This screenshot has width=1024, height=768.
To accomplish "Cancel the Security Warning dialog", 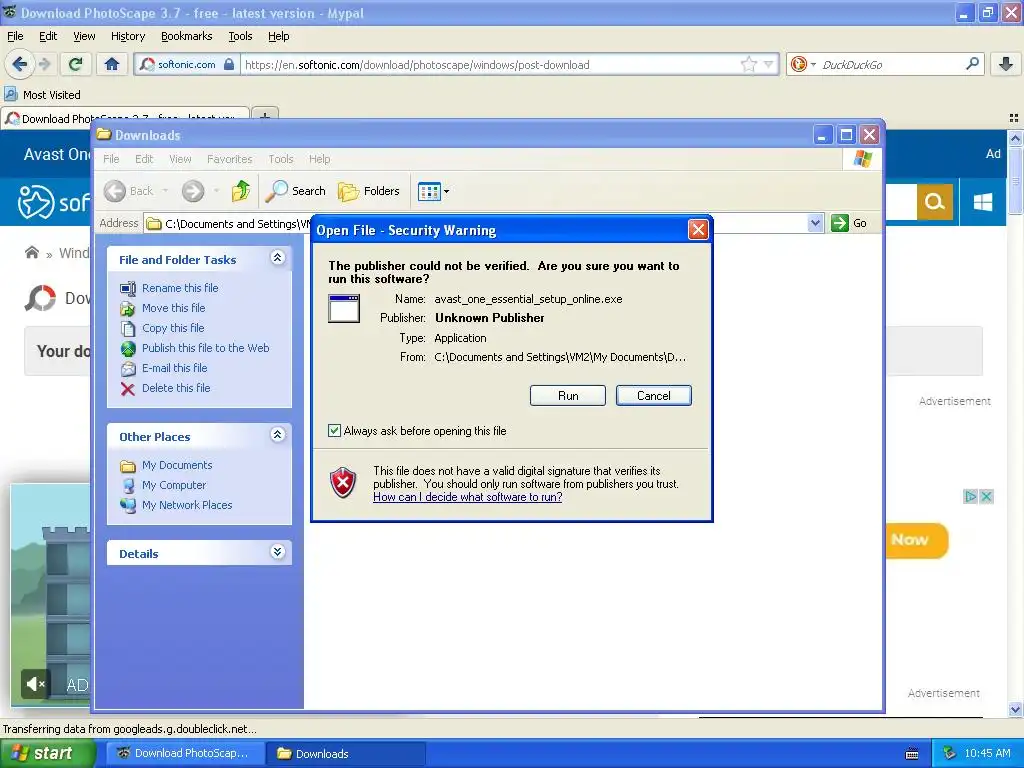I will [653, 396].
